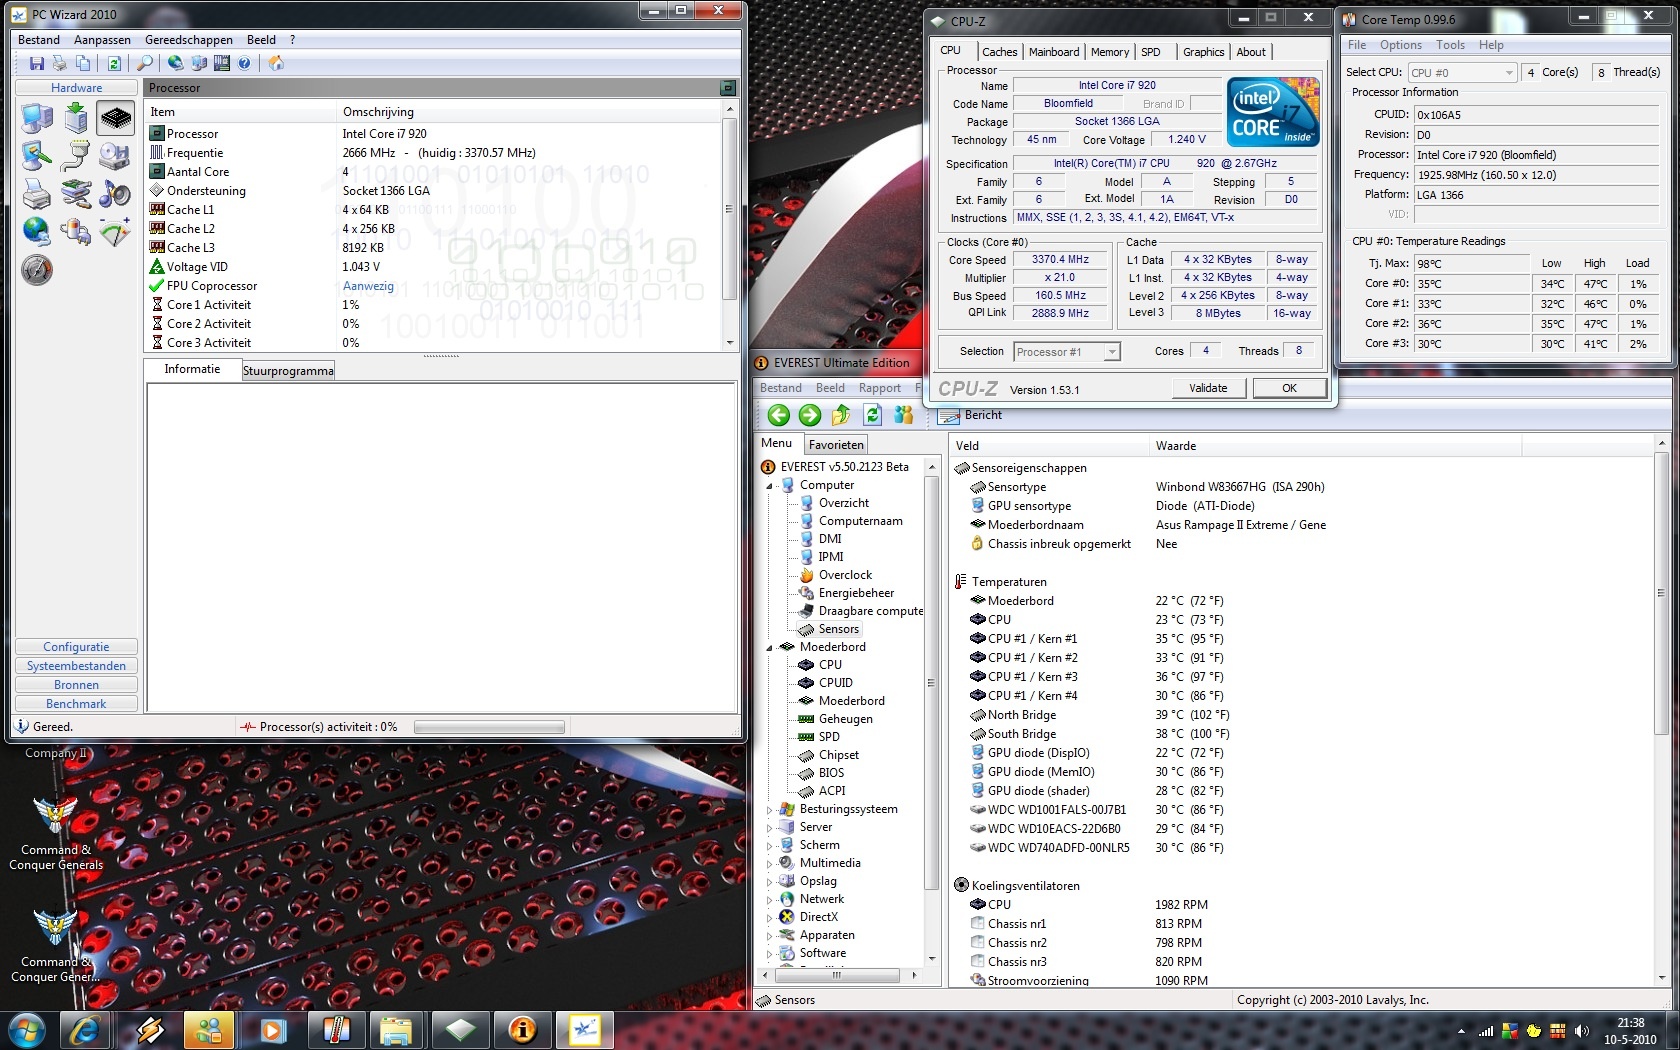Switch to the Favorieten tab in EVEREST
Screen dimensions: 1680x1050
(836, 445)
